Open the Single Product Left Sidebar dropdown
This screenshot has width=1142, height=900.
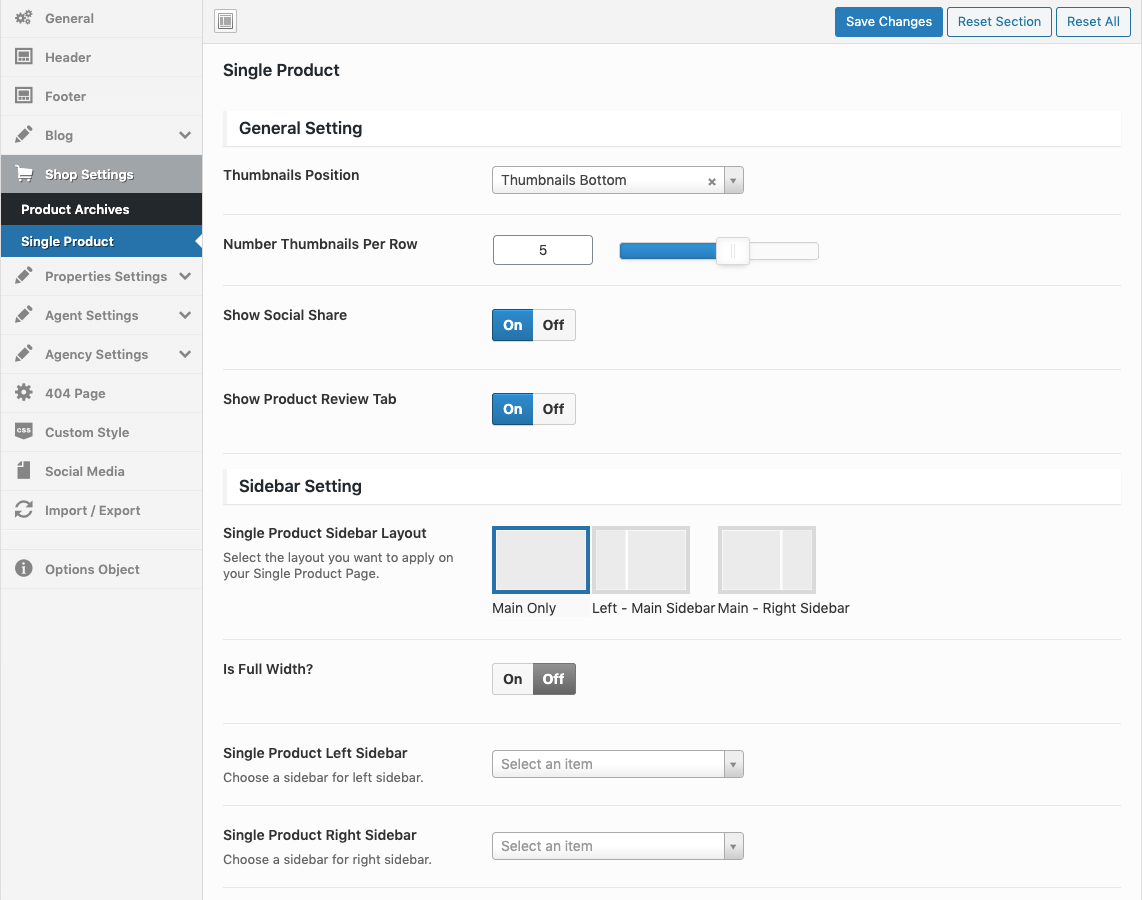pos(617,764)
